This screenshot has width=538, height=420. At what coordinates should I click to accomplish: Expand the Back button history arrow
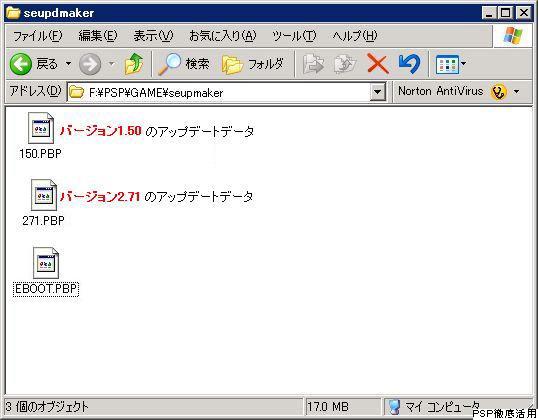tap(69, 64)
